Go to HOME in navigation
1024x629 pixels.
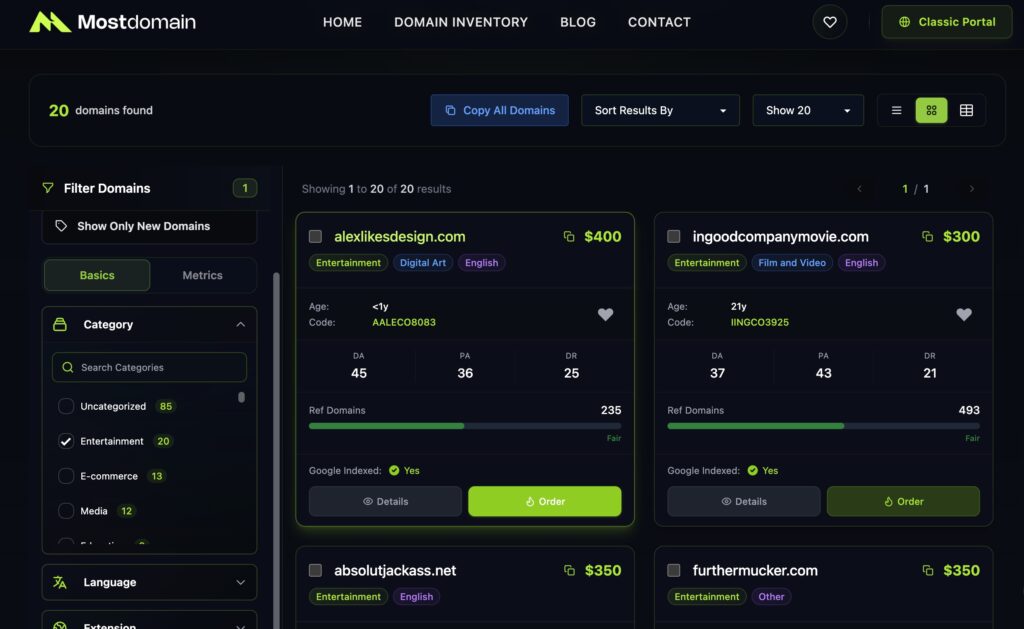click(342, 22)
